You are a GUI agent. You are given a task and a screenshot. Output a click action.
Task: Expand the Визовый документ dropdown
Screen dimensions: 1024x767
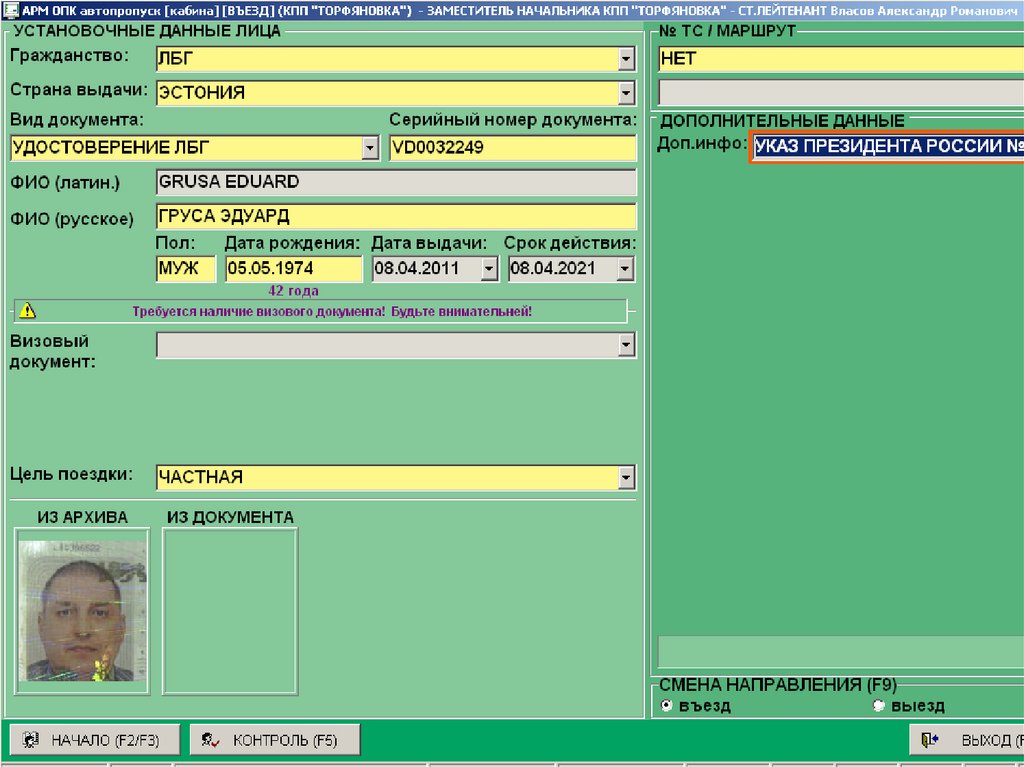pyautogui.click(x=626, y=345)
